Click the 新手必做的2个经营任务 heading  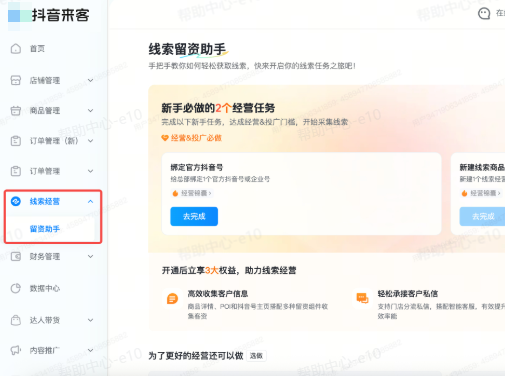click(x=218, y=108)
